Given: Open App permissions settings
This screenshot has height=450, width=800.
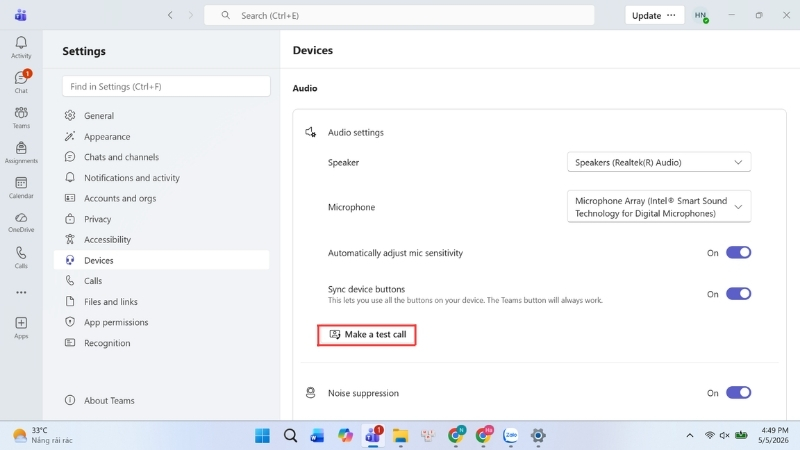Looking at the screenshot, I should click(161, 322).
